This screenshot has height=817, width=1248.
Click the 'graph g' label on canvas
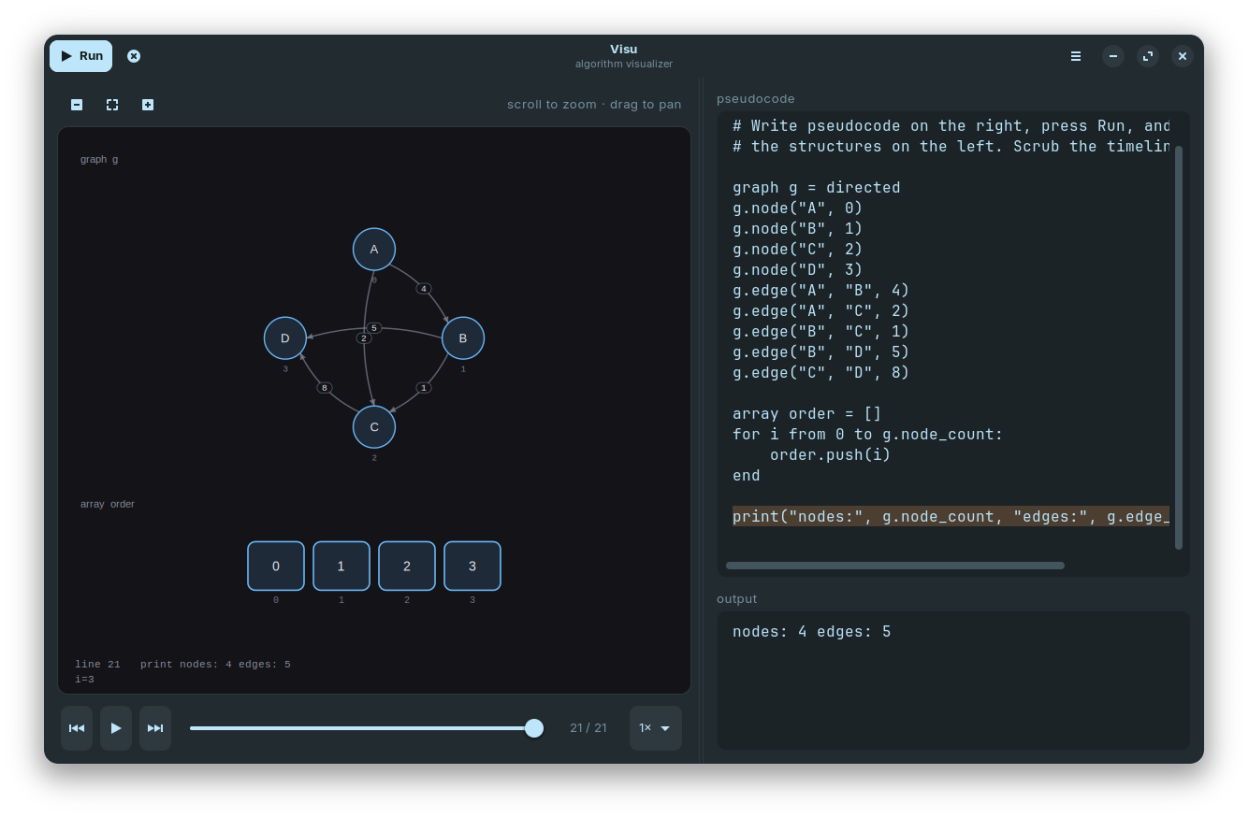[x=99, y=159]
